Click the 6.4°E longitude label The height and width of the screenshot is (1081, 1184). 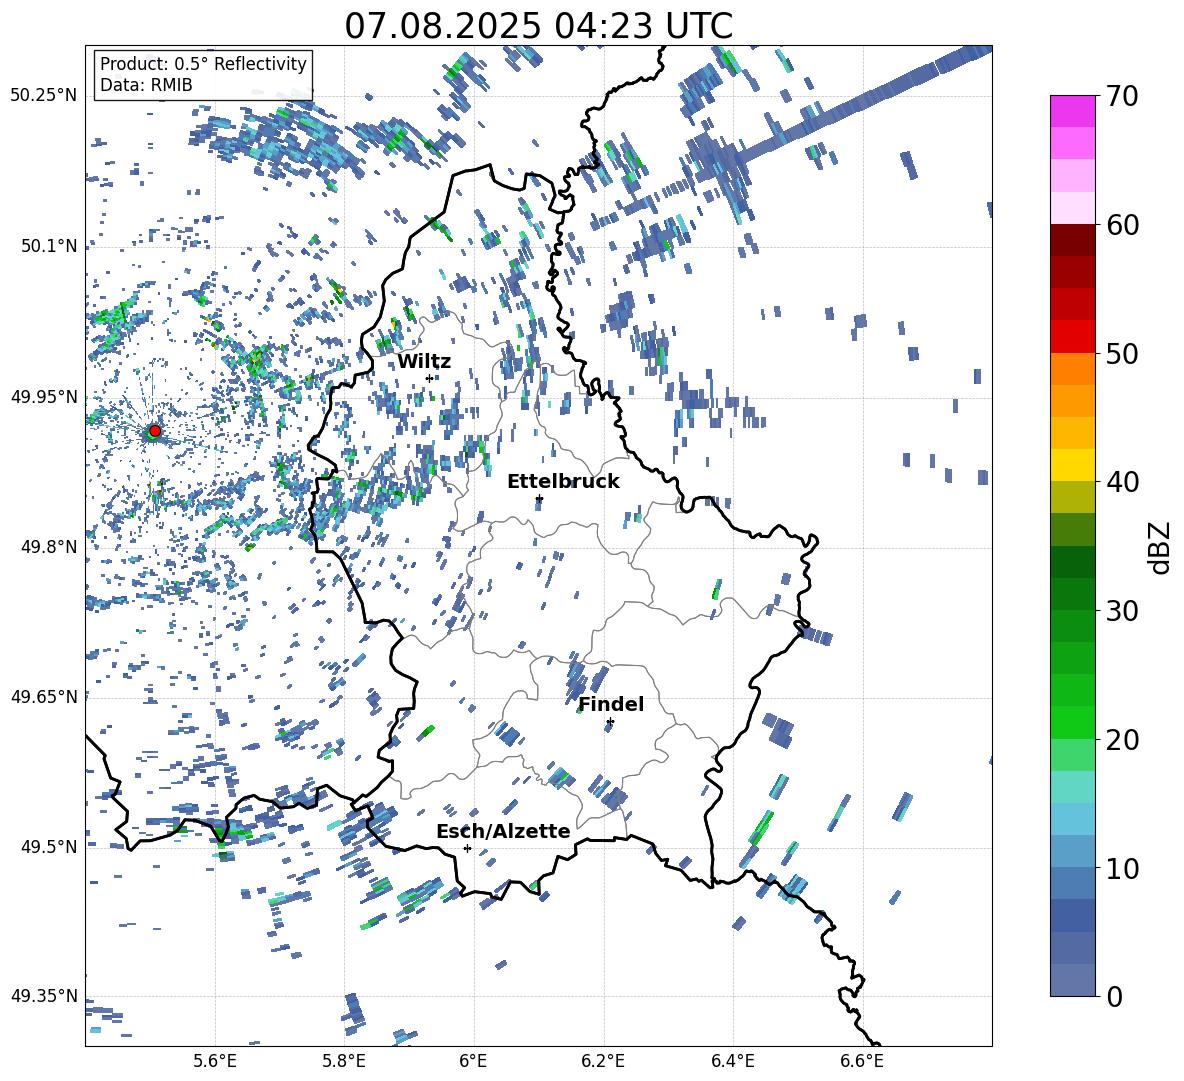click(x=732, y=1061)
